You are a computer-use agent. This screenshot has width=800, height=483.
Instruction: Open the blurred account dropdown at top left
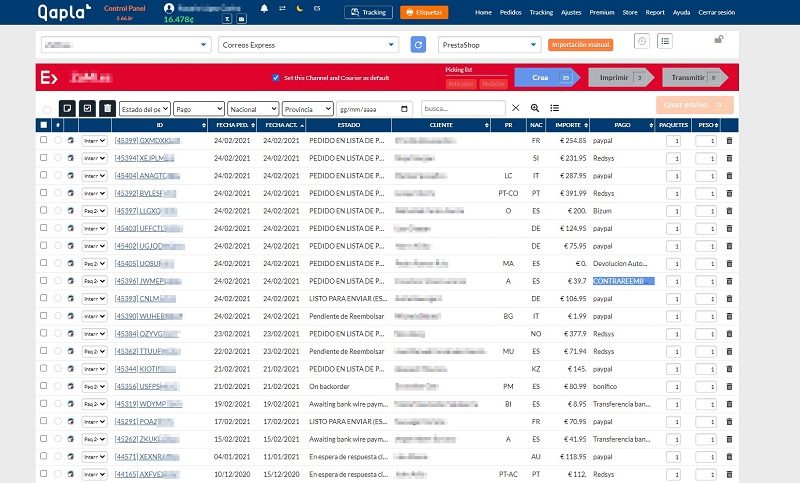click(126, 45)
